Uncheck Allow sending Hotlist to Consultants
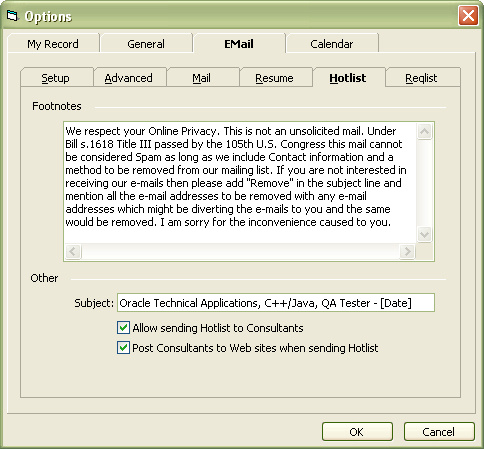 [x=123, y=328]
